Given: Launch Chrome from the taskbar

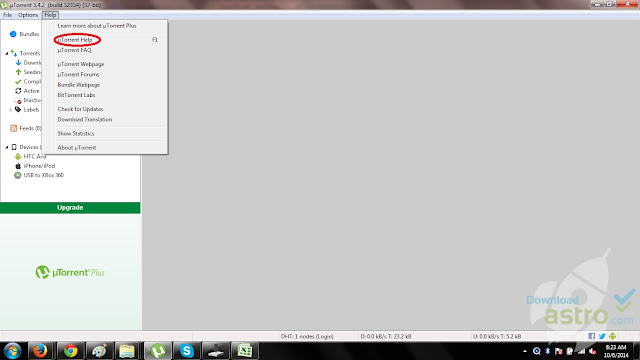Looking at the screenshot, I should tap(70, 351).
